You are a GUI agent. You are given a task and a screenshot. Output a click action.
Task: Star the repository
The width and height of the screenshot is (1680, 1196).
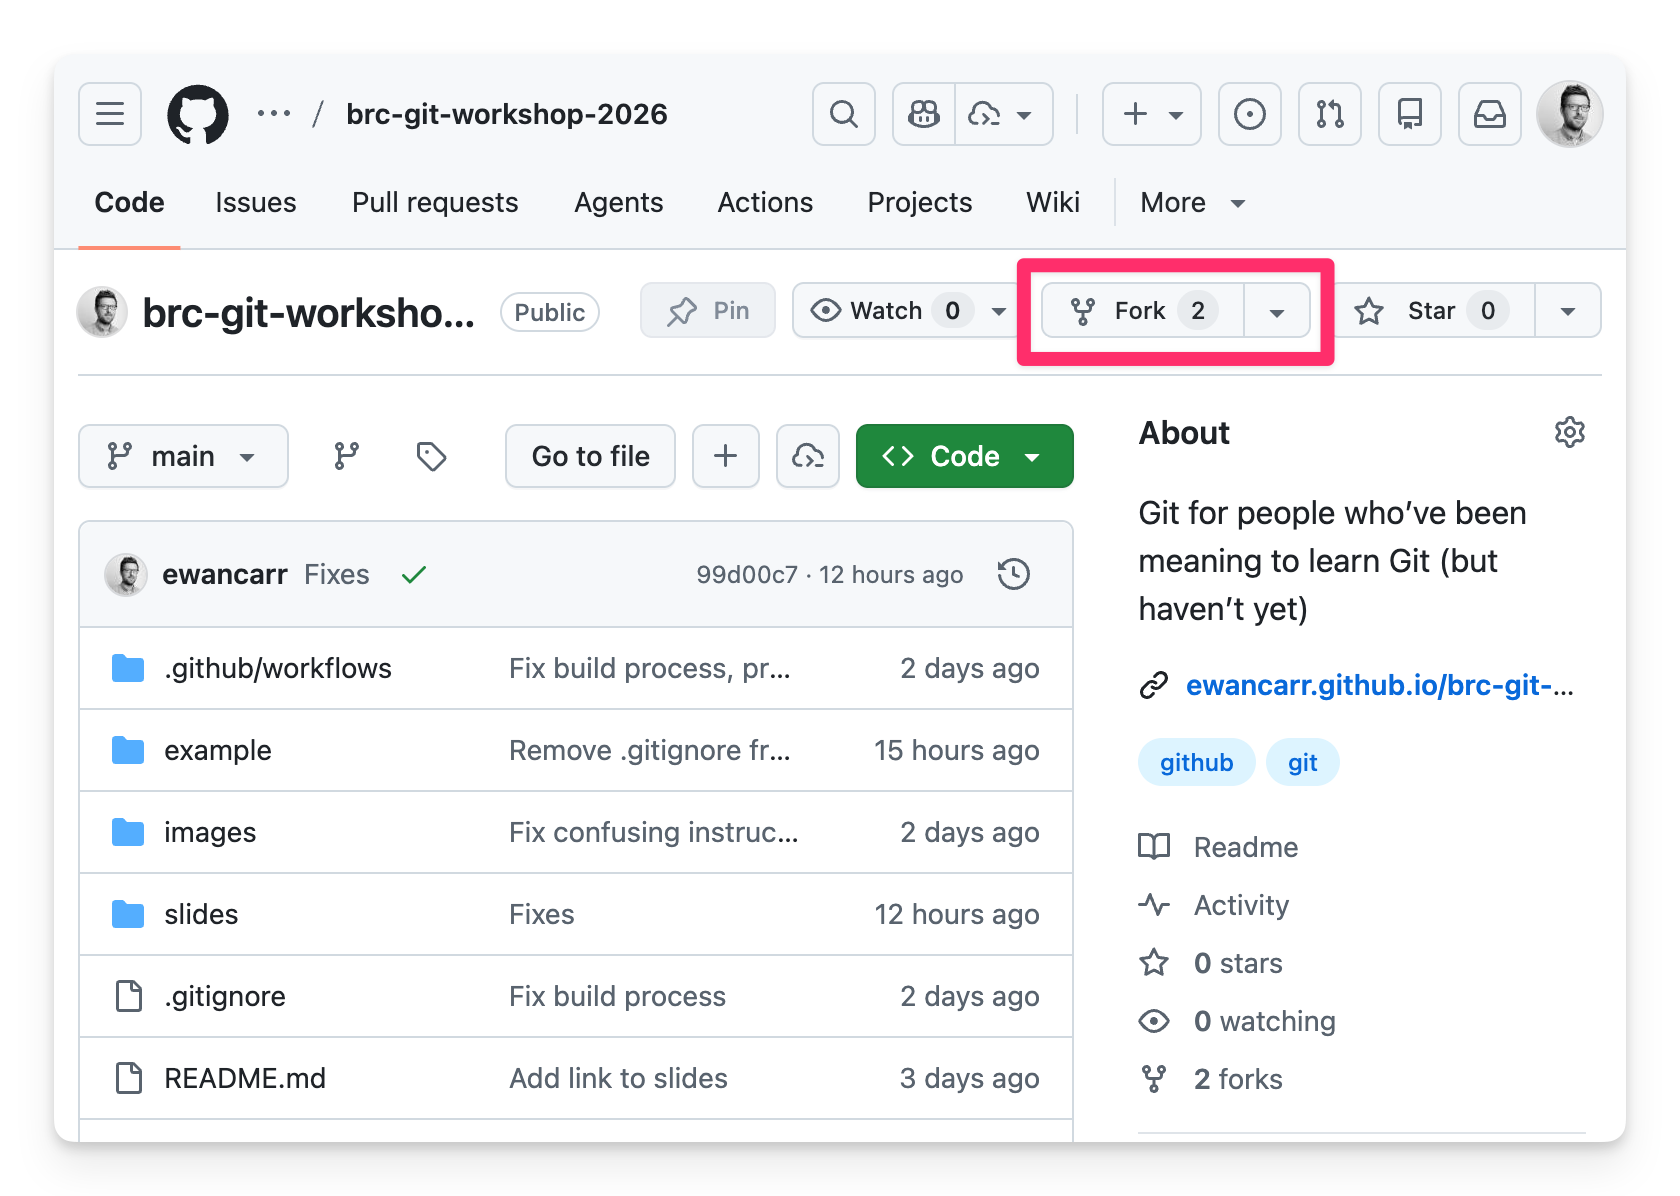coord(1430,311)
